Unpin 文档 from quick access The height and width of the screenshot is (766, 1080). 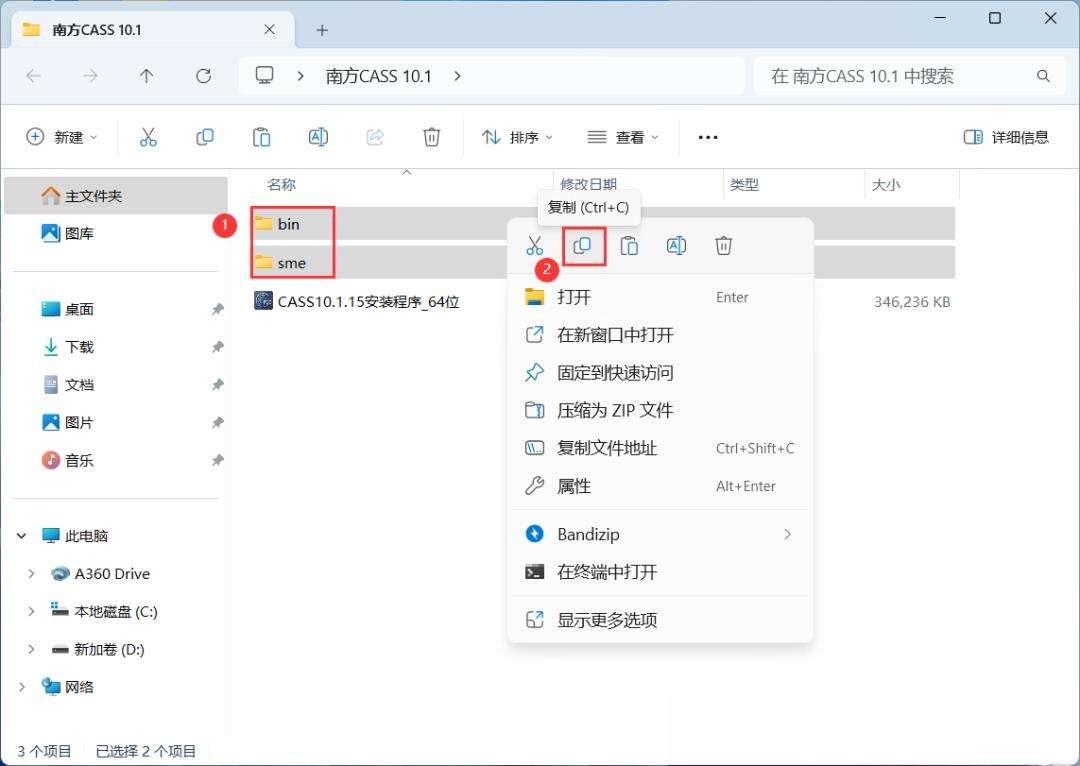pyautogui.click(x=218, y=385)
